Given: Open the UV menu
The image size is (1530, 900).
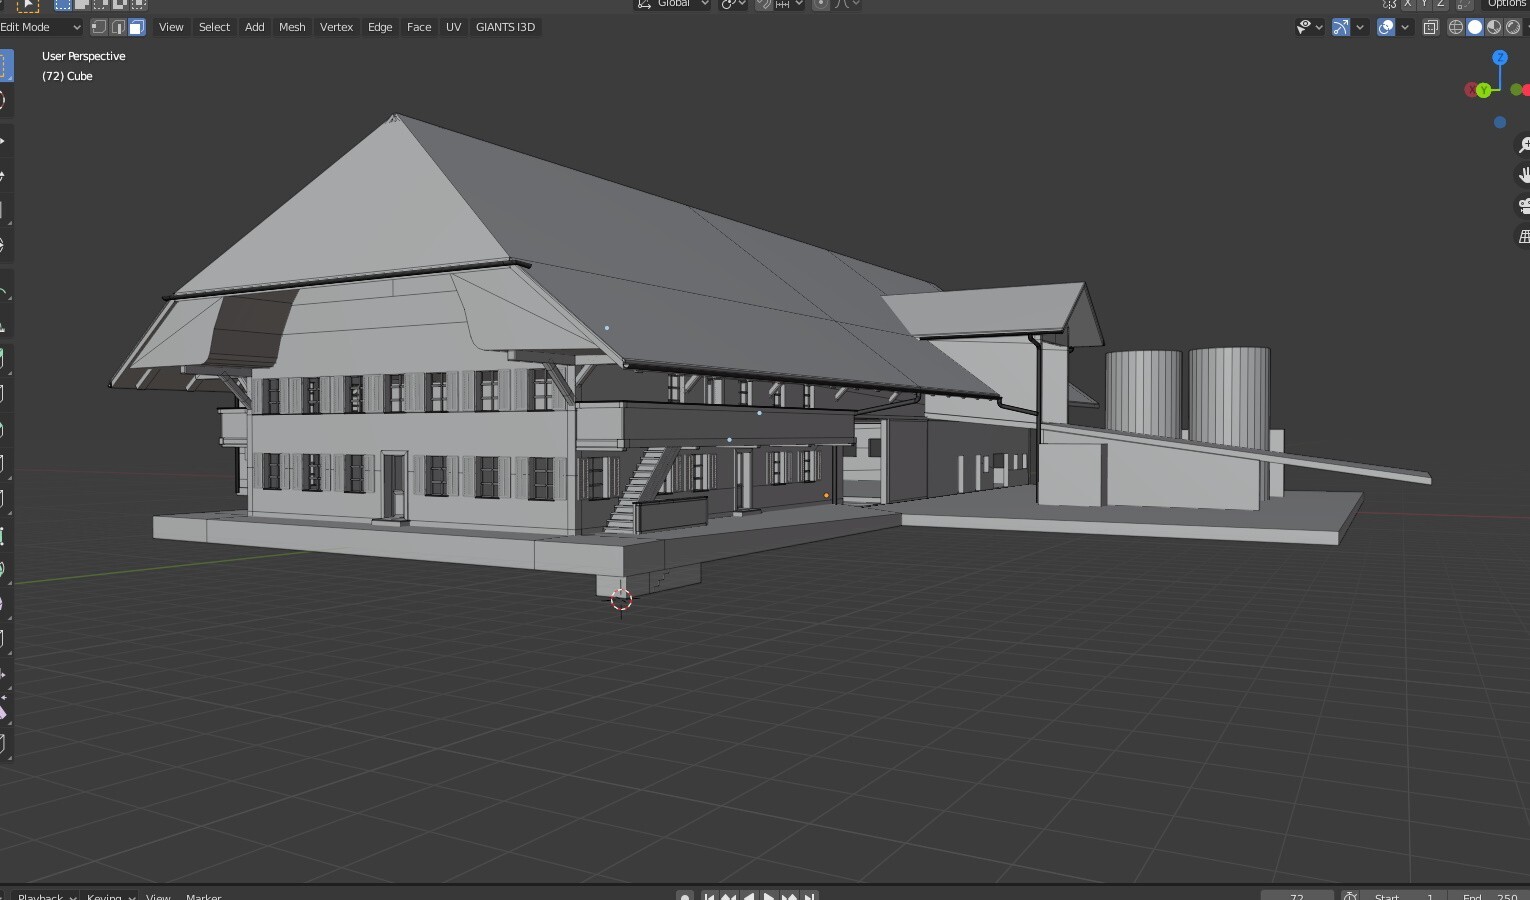Looking at the screenshot, I should pos(453,27).
